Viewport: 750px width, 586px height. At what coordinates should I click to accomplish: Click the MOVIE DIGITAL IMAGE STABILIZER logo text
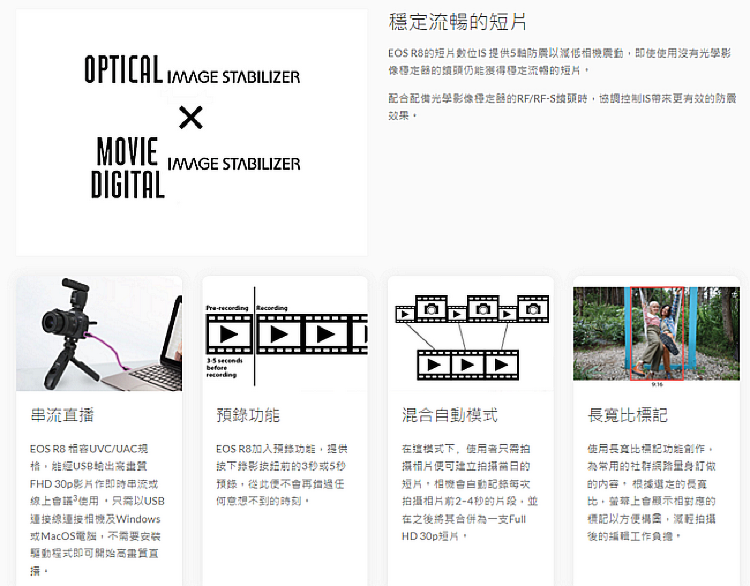tap(196, 167)
